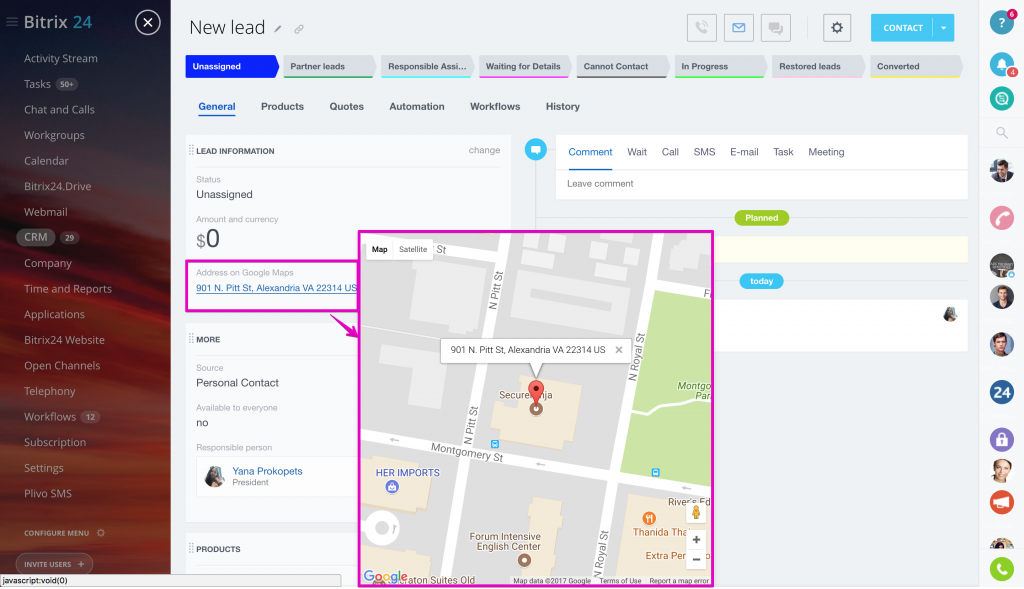Open Terms of Use on the map

(x=620, y=581)
